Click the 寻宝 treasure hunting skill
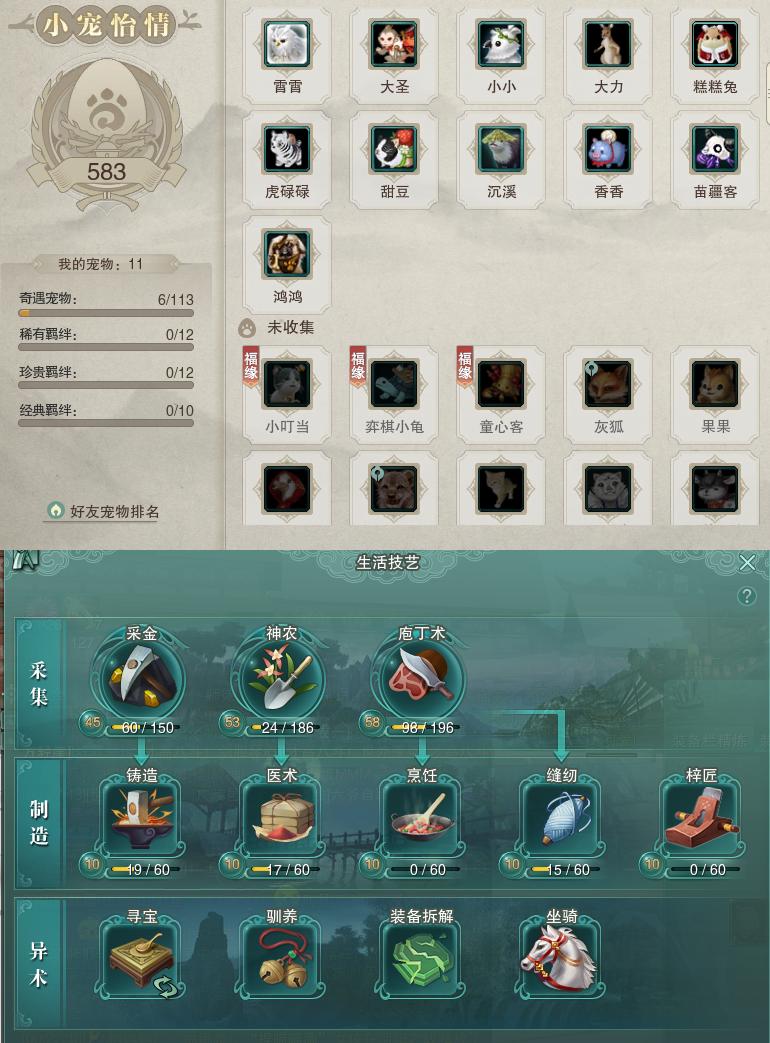The height and width of the screenshot is (1043, 770). [142, 959]
